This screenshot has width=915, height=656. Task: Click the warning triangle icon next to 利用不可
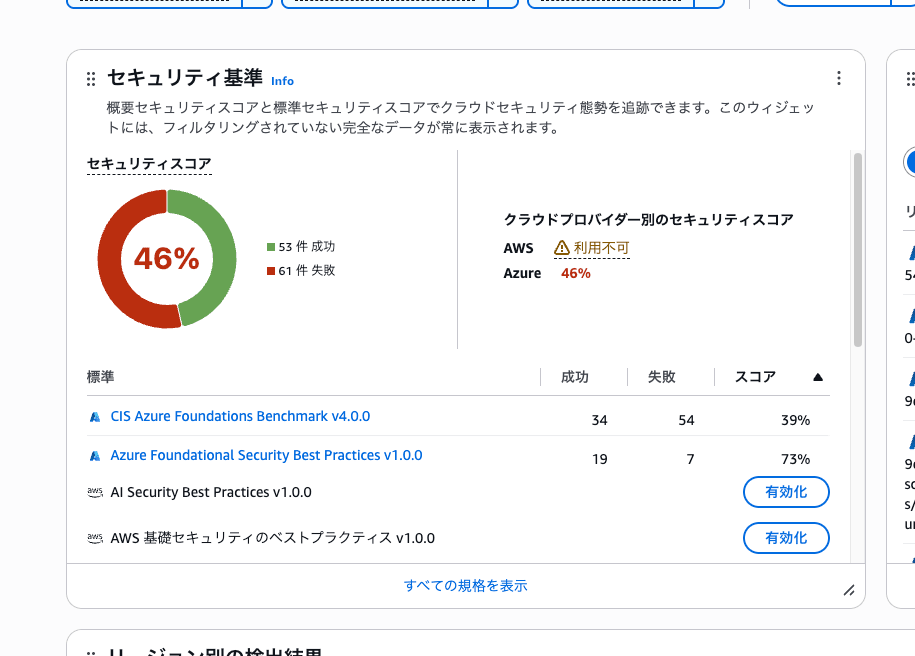point(561,248)
